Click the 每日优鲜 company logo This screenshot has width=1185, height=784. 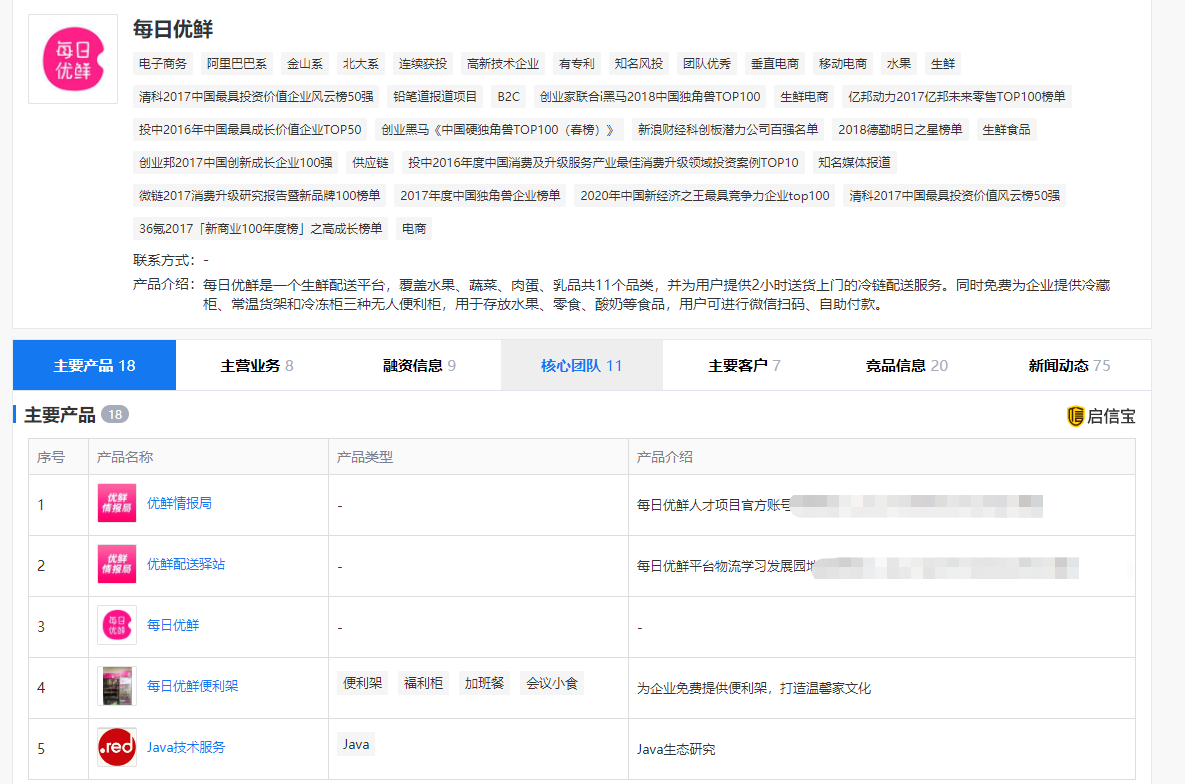pos(72,58)
